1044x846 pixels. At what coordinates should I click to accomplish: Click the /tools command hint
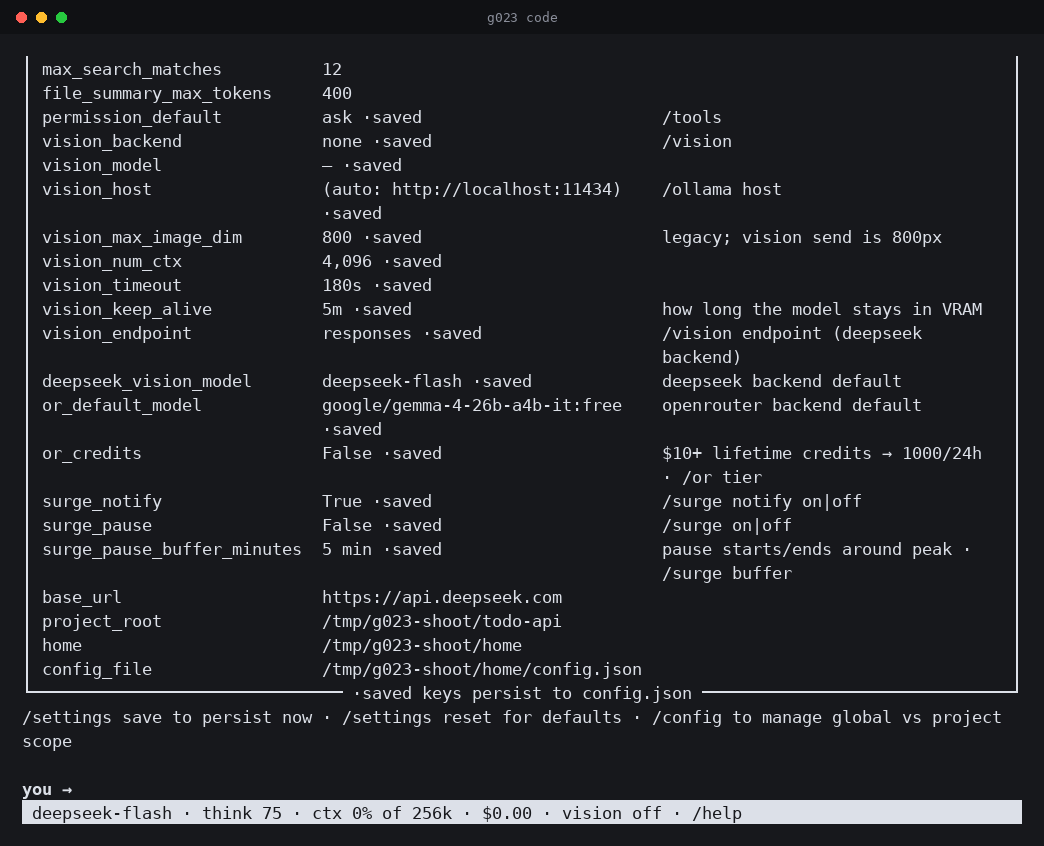tap(692, 117)
